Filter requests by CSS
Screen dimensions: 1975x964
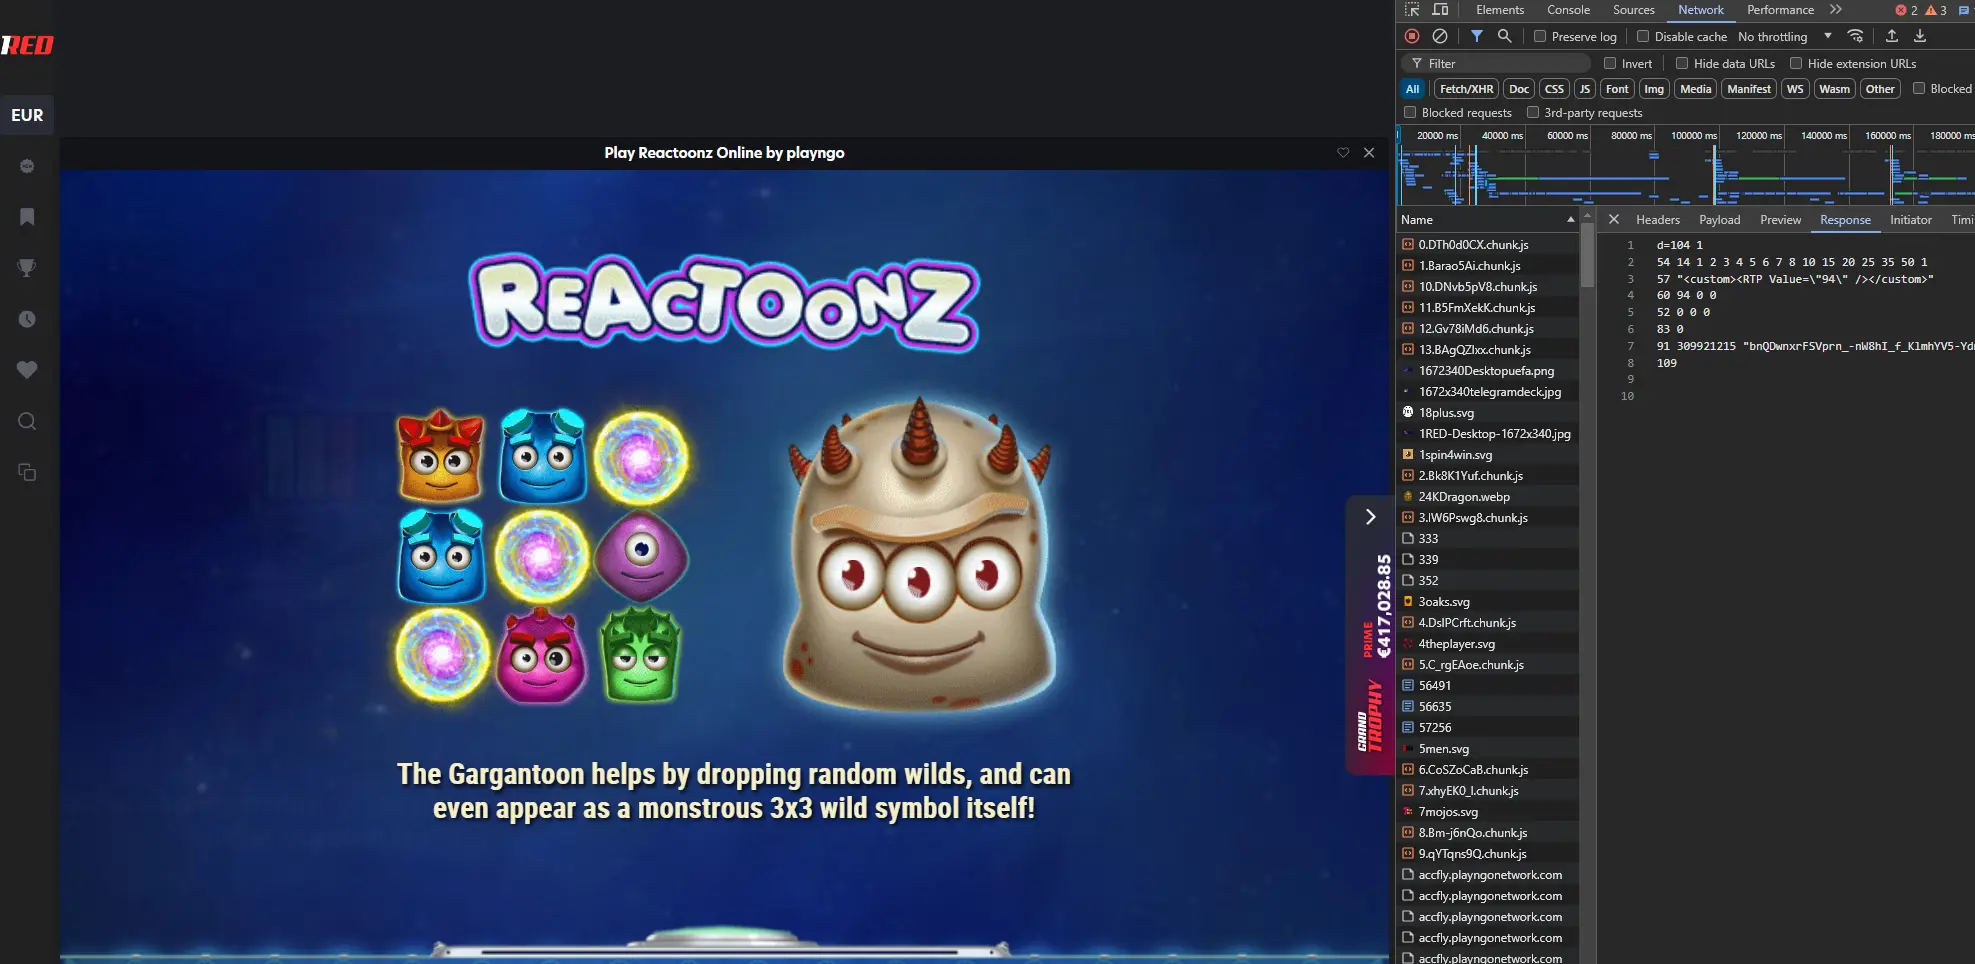tap(1554, 89)
